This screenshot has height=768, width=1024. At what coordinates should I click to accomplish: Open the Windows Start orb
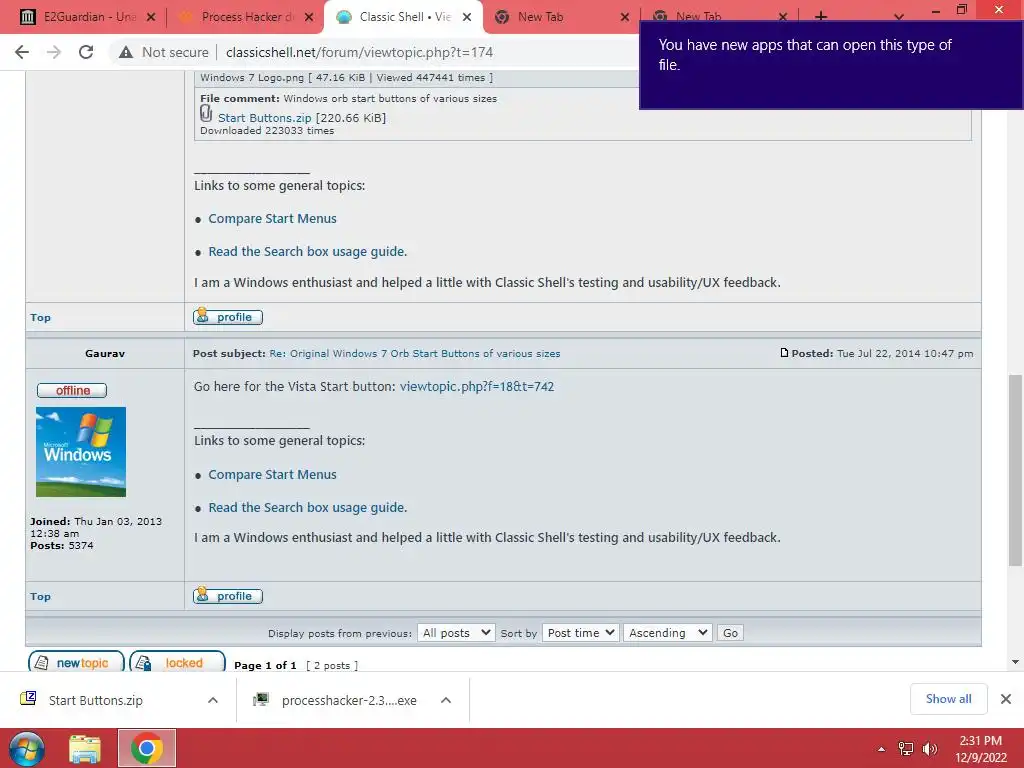point(27,748)
